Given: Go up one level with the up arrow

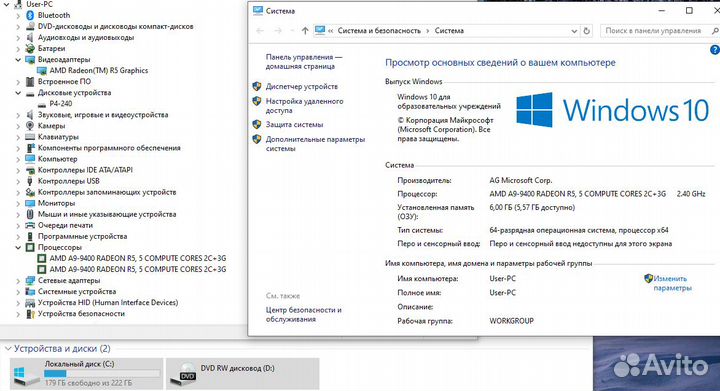Looking at the screenshot, I should 305,31.
